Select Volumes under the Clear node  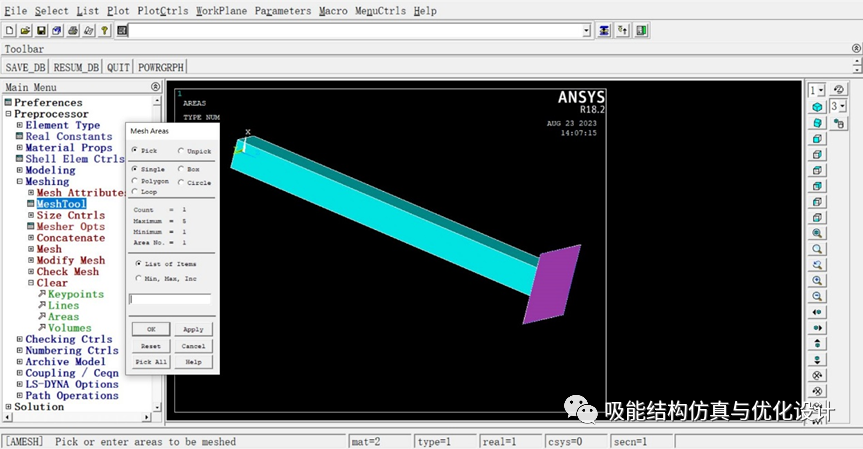click(69, 328)
